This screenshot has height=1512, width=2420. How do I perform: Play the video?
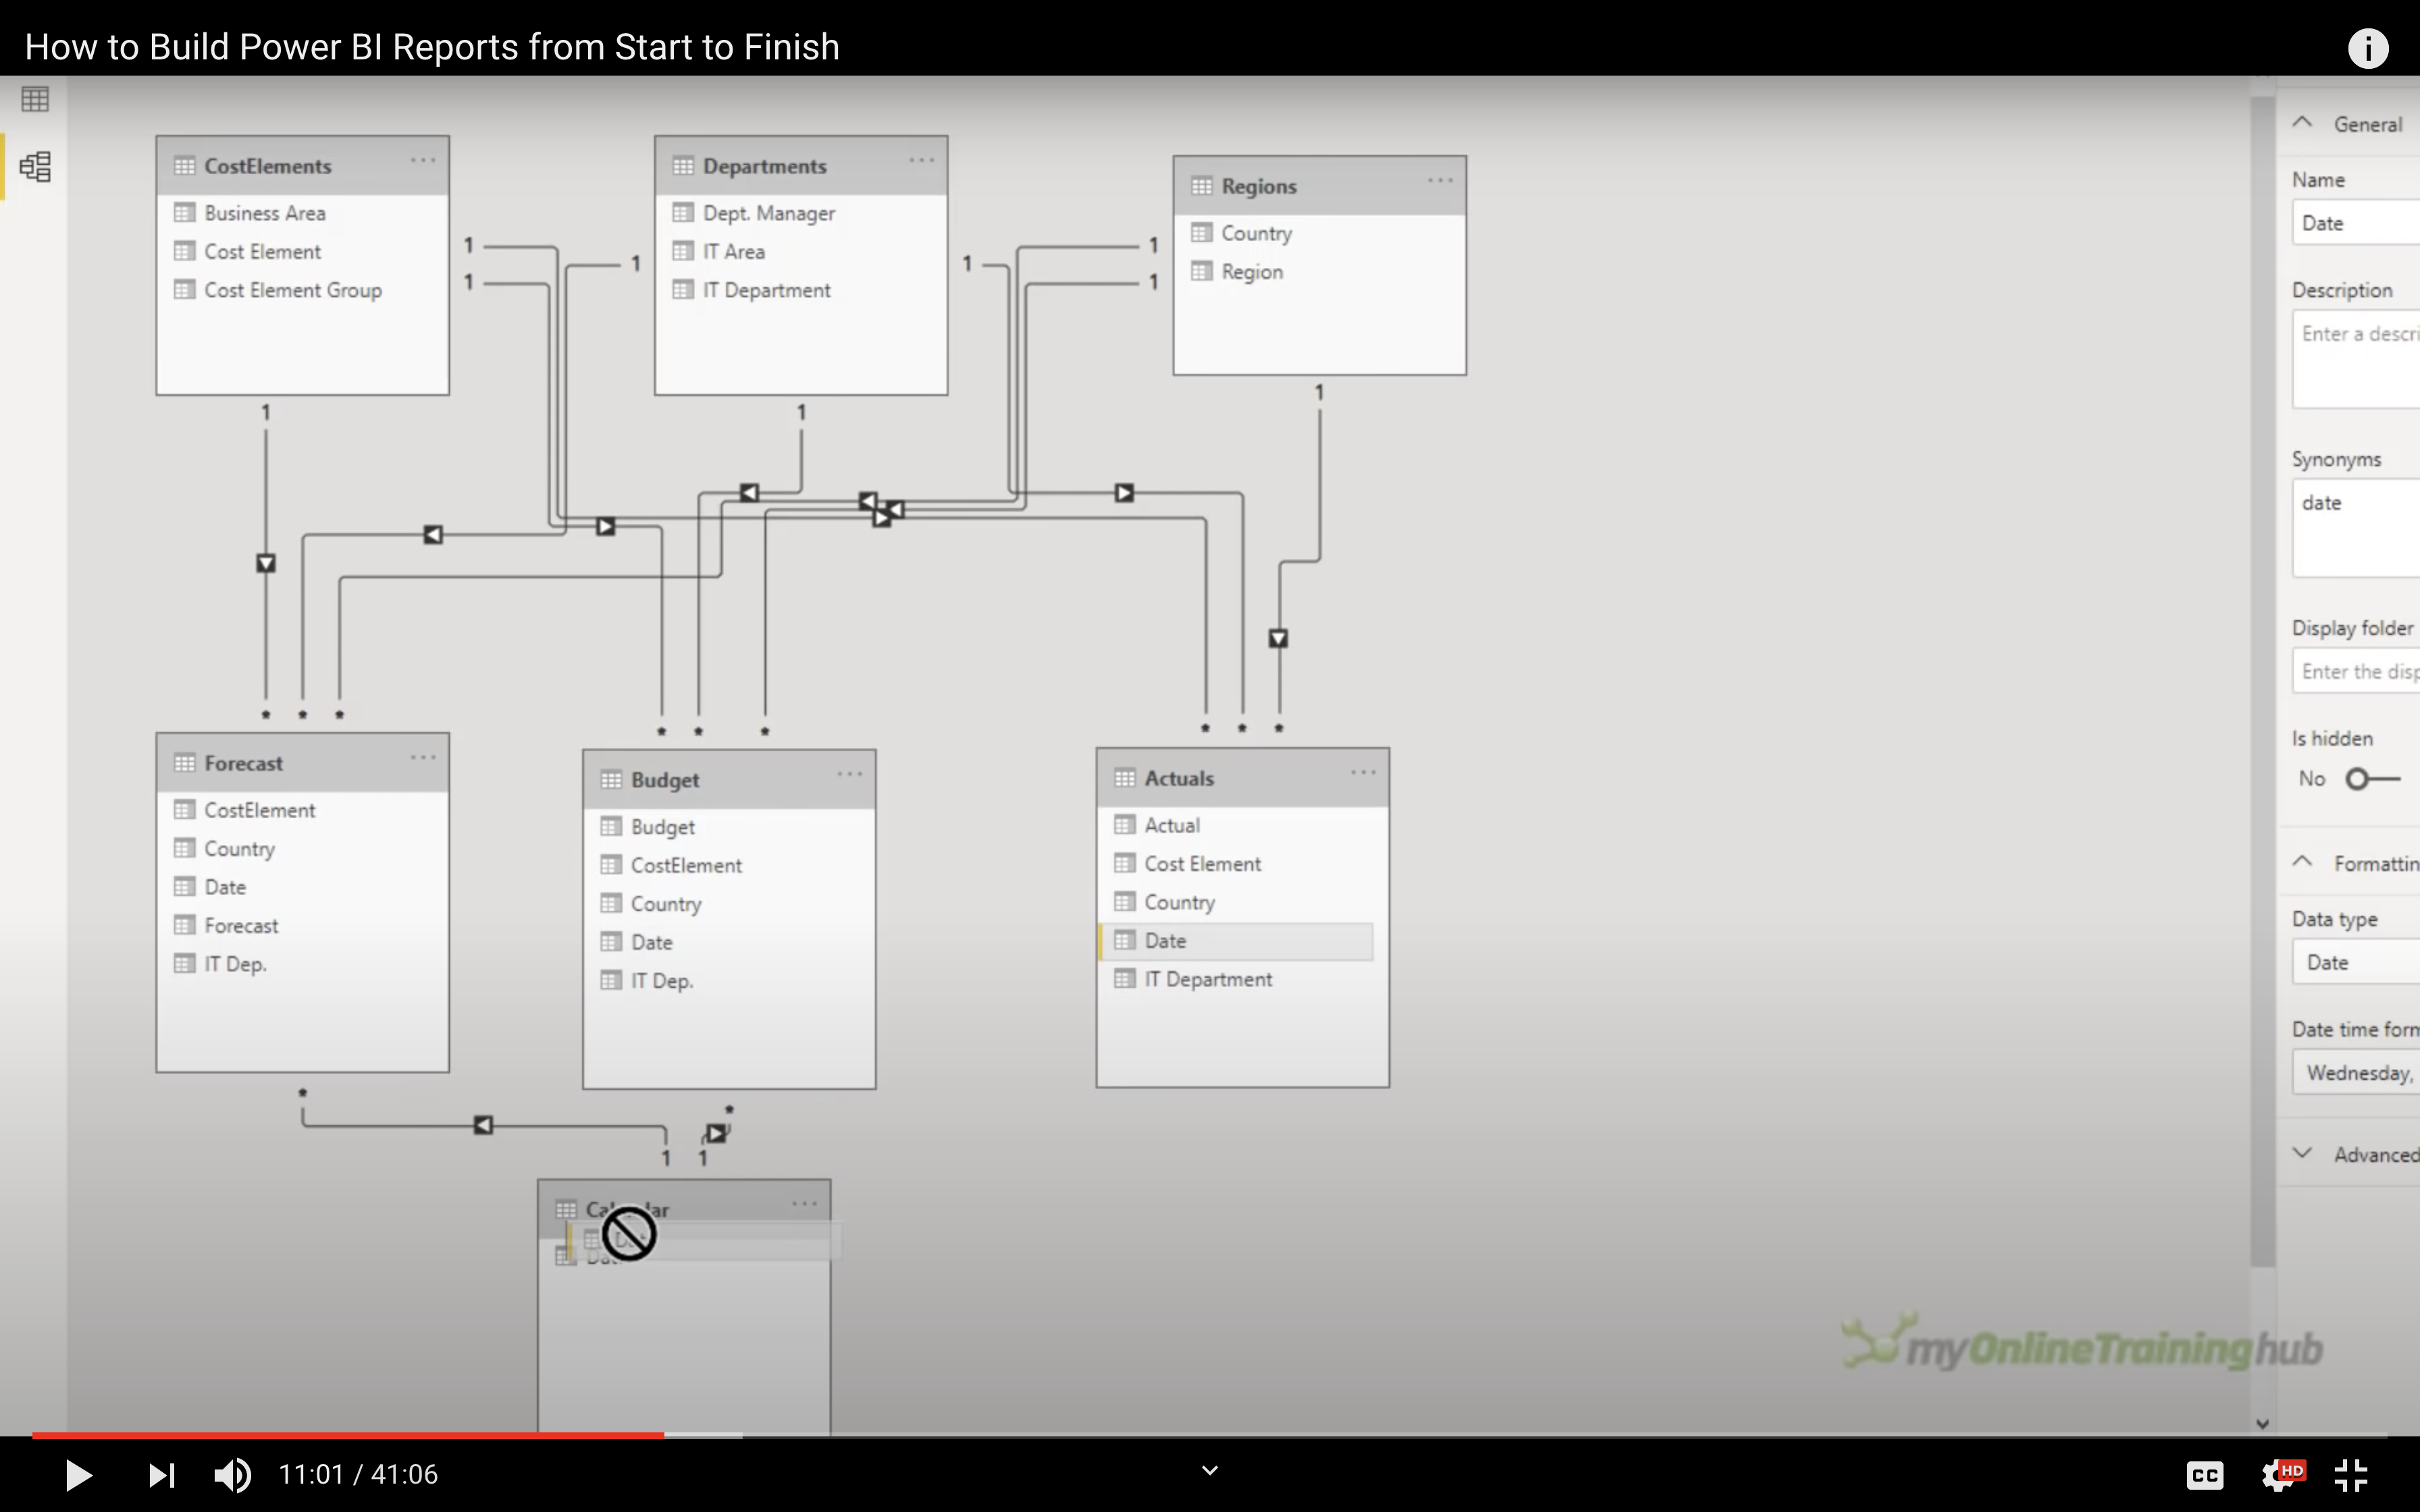coord(78,1474)
